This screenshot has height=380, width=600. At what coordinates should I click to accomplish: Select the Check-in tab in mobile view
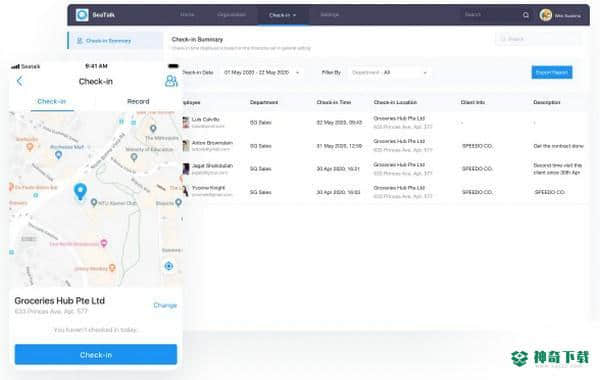(x=52, y=101)
